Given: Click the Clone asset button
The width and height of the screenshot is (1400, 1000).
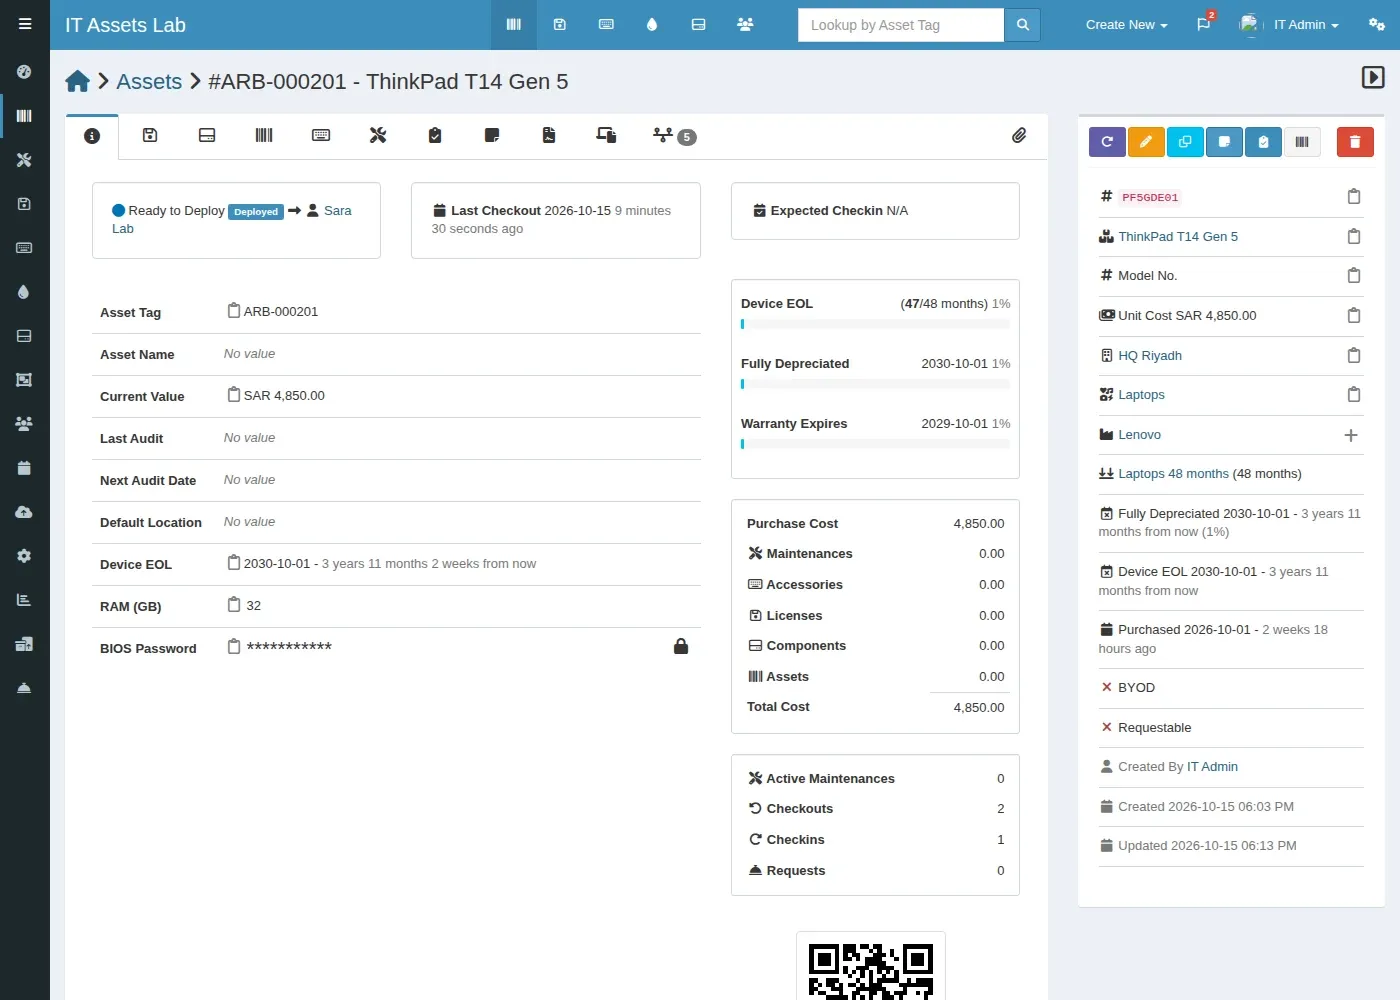Looking at the screenshot, I should pos(1185,142).
